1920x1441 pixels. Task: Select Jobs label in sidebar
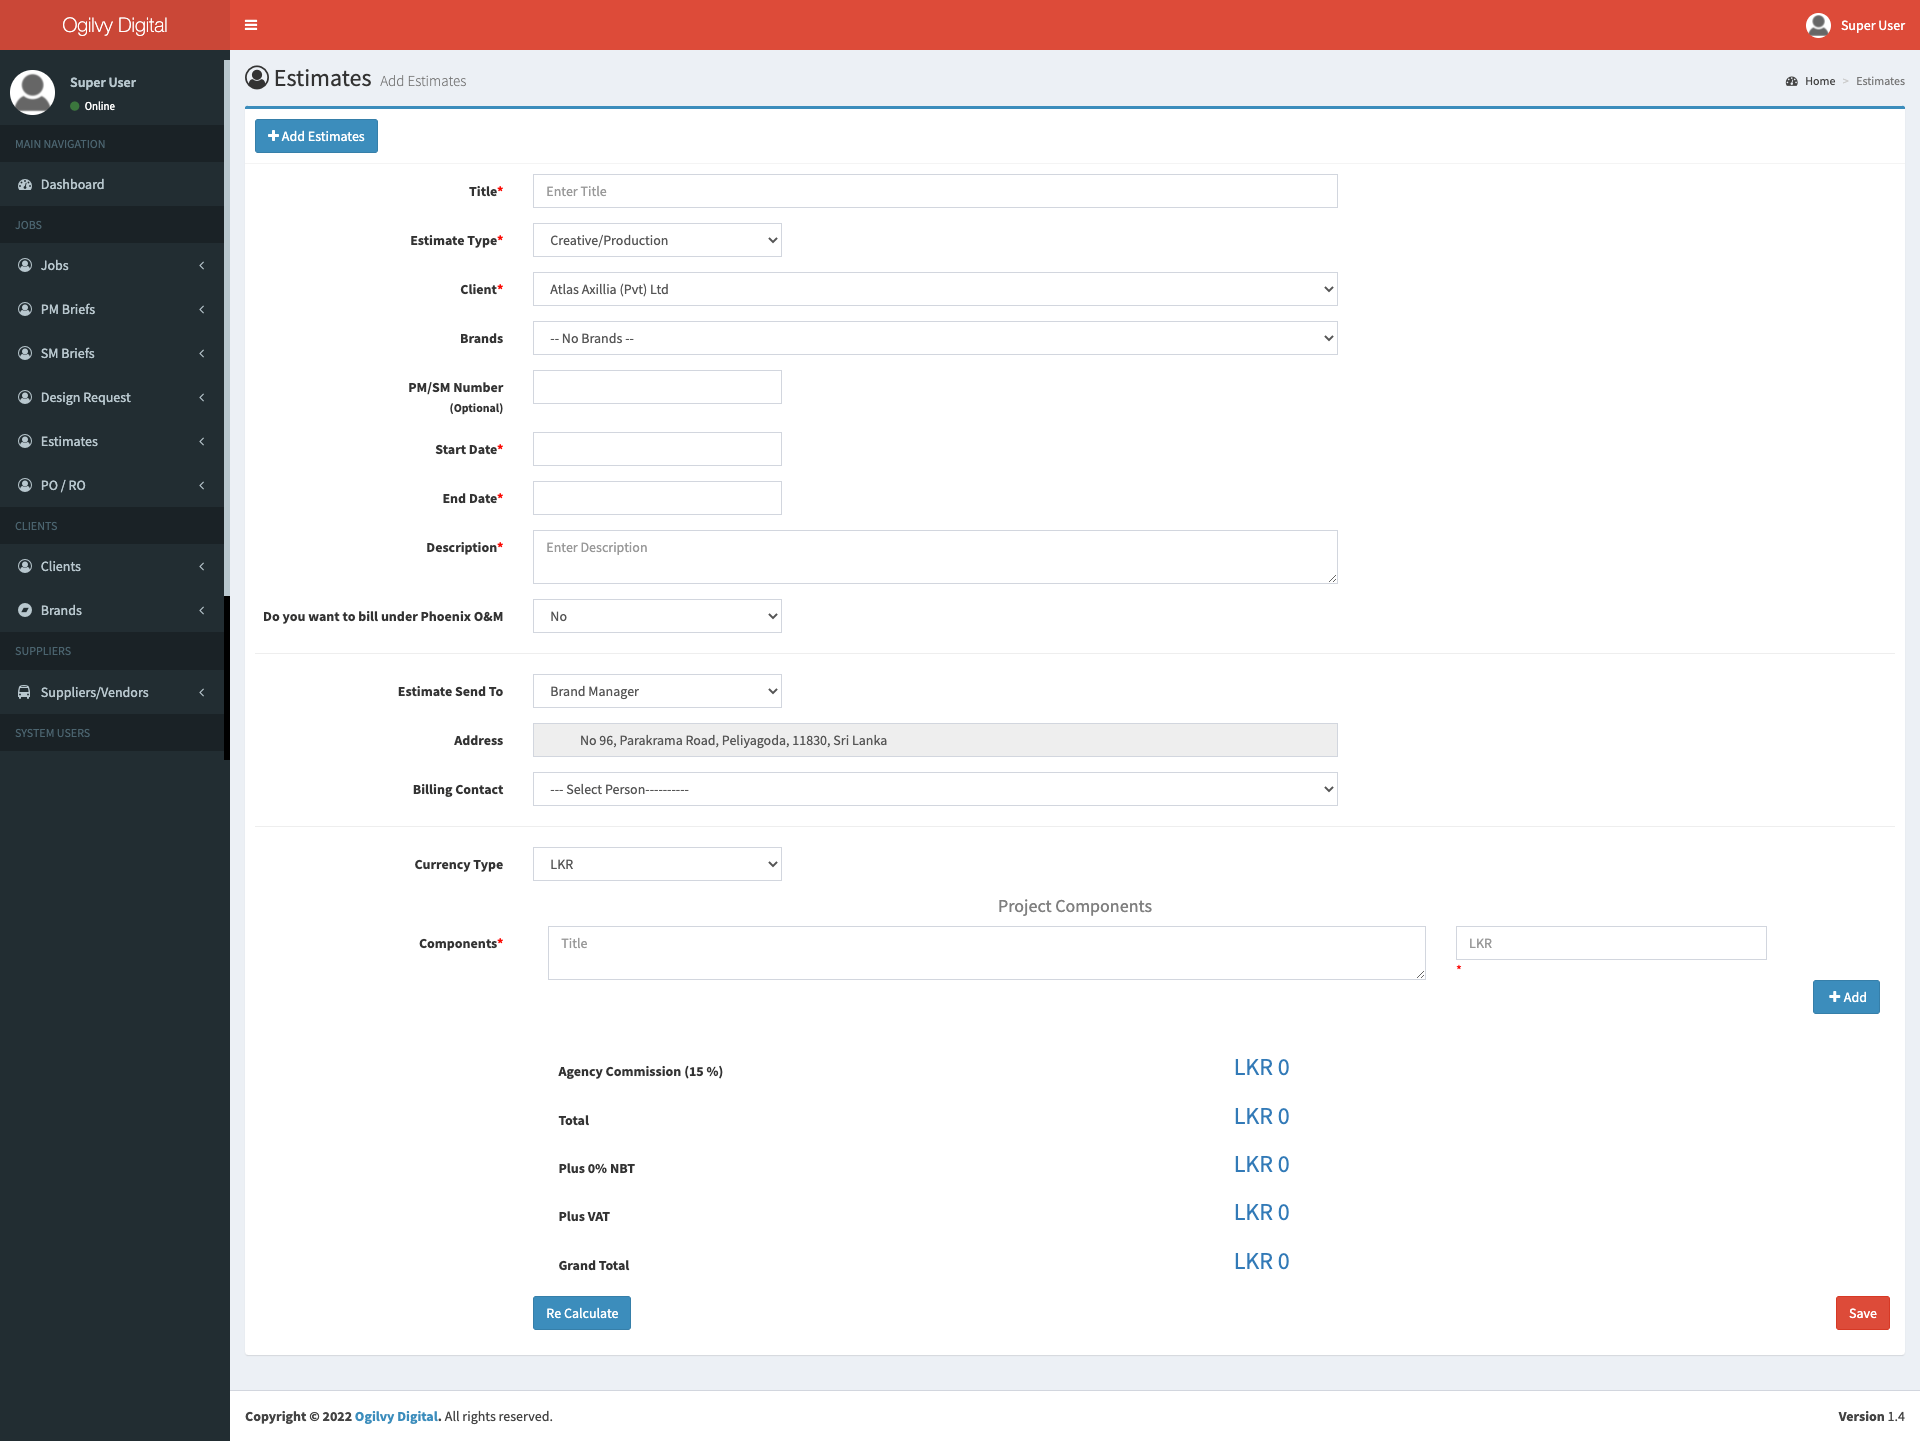point(55,265)
